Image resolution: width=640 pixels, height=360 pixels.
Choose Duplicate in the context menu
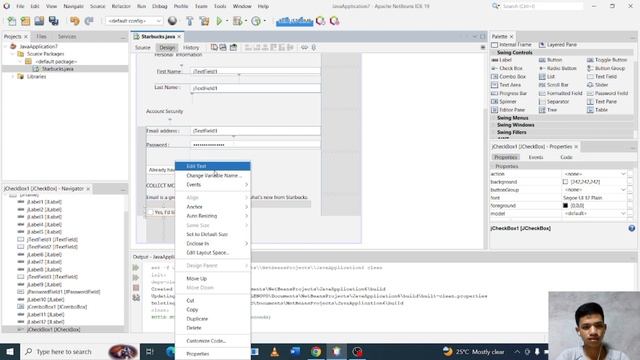(x=213, y=318)
